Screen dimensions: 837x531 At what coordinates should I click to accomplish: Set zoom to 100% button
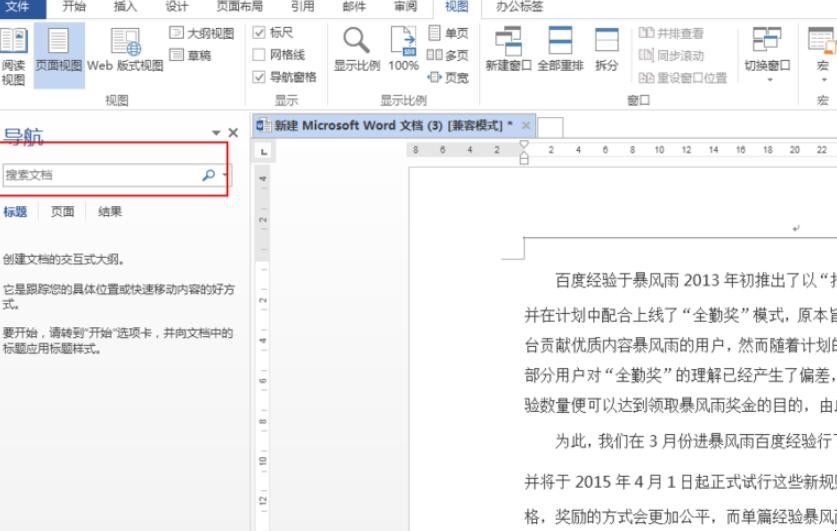click(x=403, y=48)
